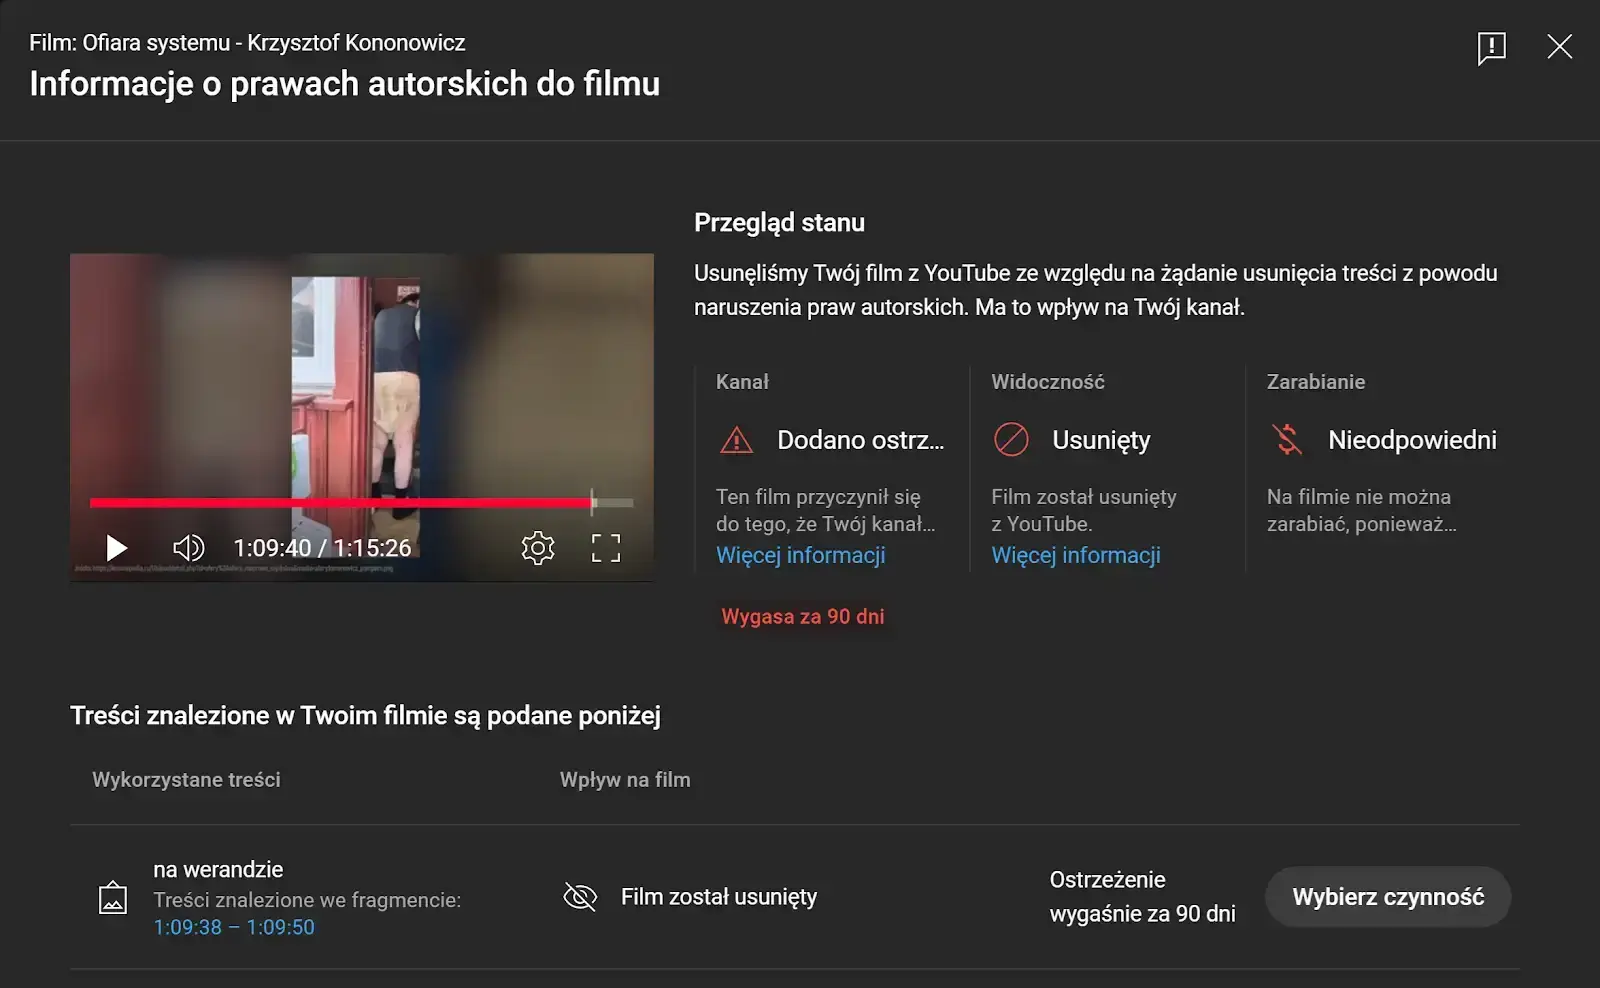Click the crossed-eye icon beside 'Film został usunięty'
This screenshot has width=1600, height=988.
(x=579, y=897)
